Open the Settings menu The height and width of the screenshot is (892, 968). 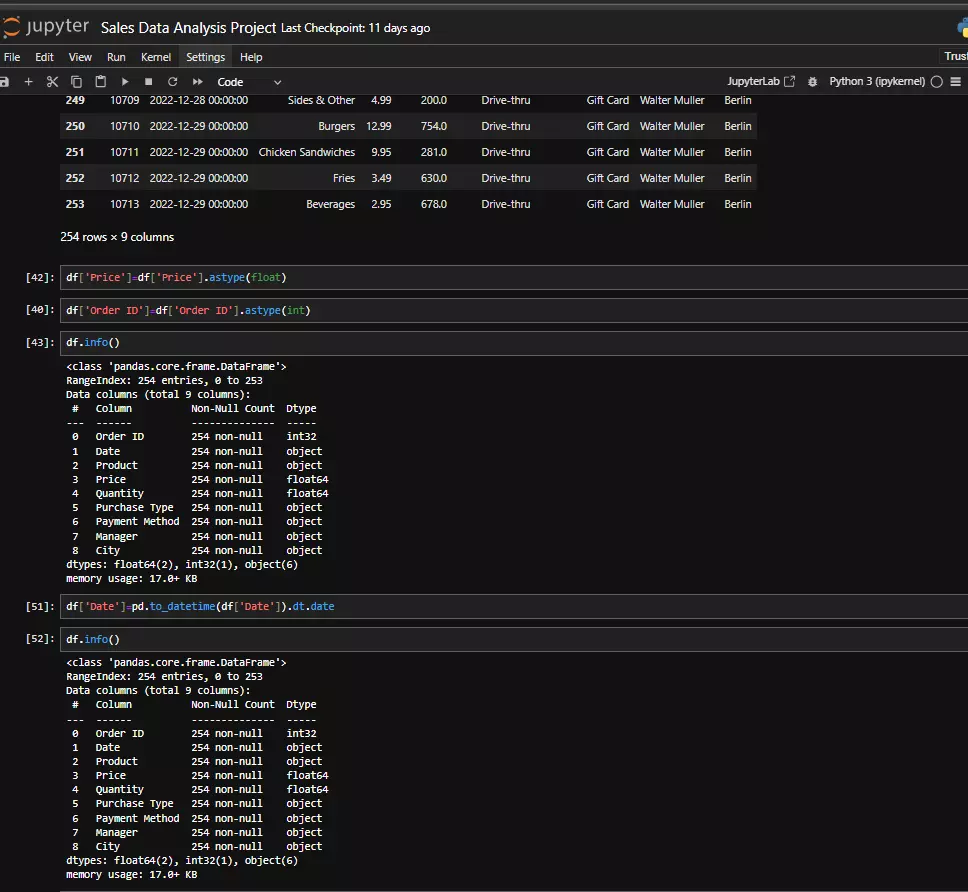[x=205, y=57]
